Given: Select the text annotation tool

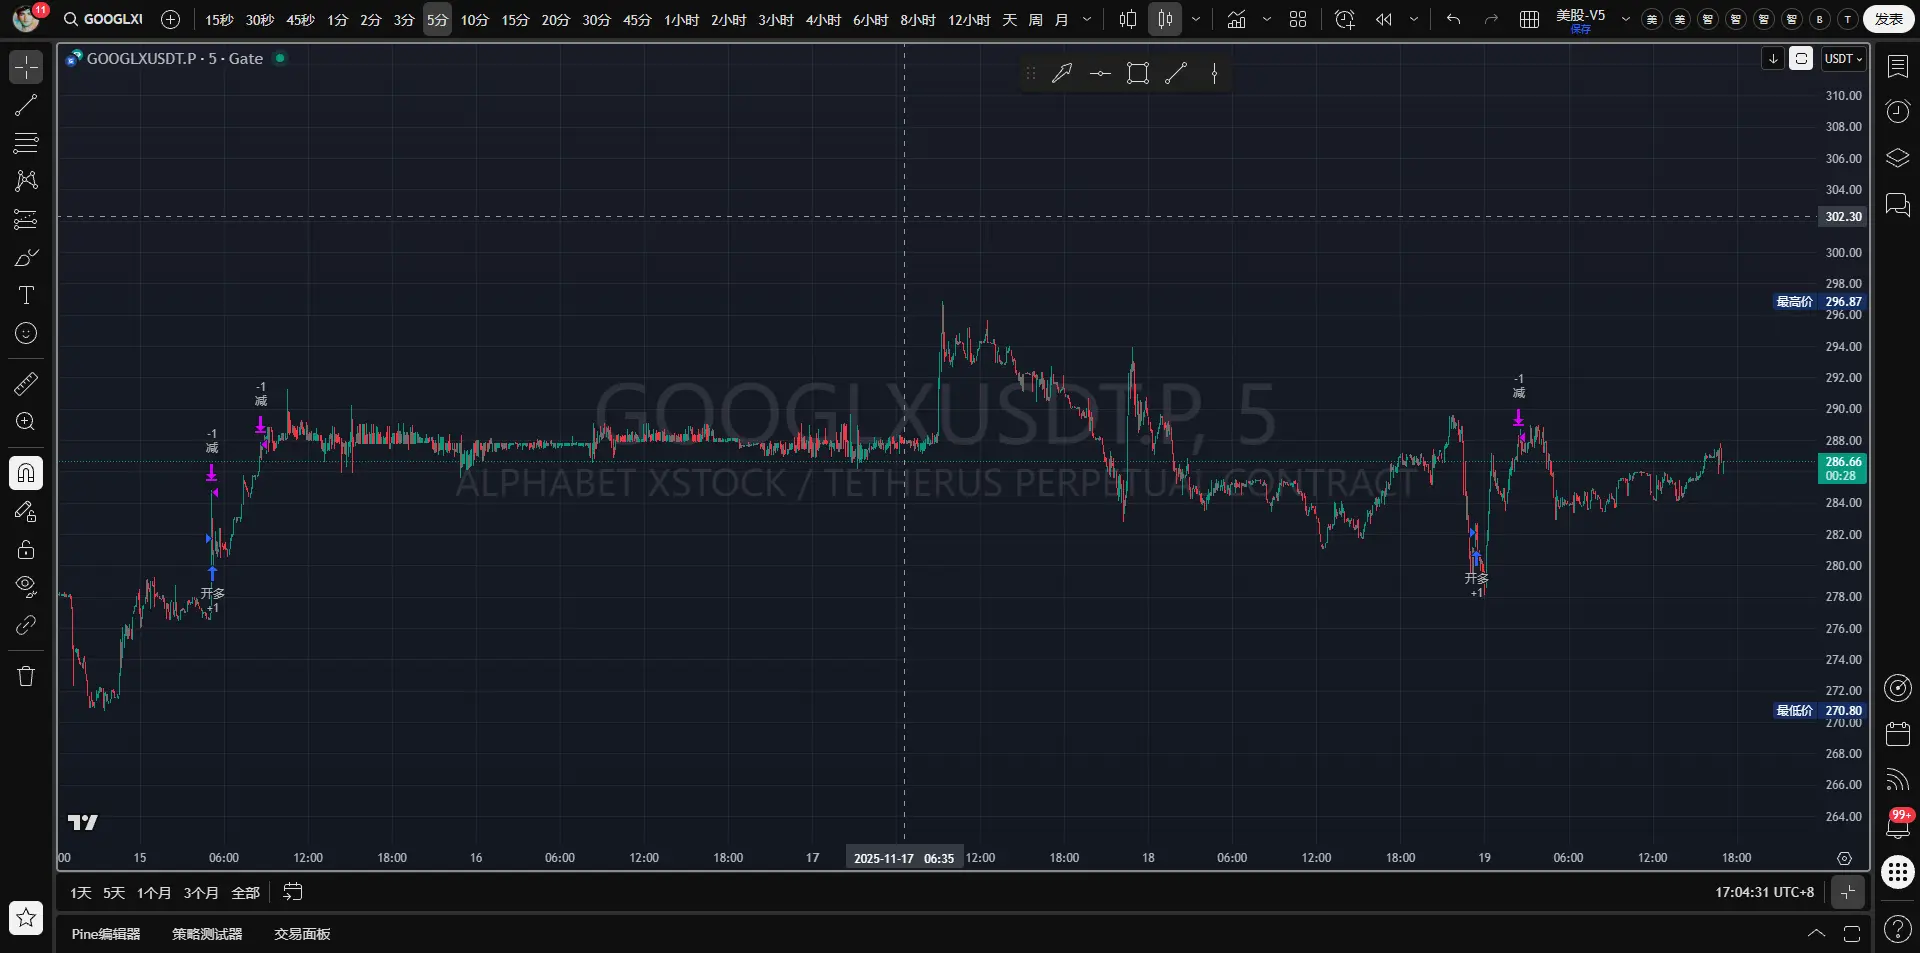Looking at the screenshot, I should point(26,295).
